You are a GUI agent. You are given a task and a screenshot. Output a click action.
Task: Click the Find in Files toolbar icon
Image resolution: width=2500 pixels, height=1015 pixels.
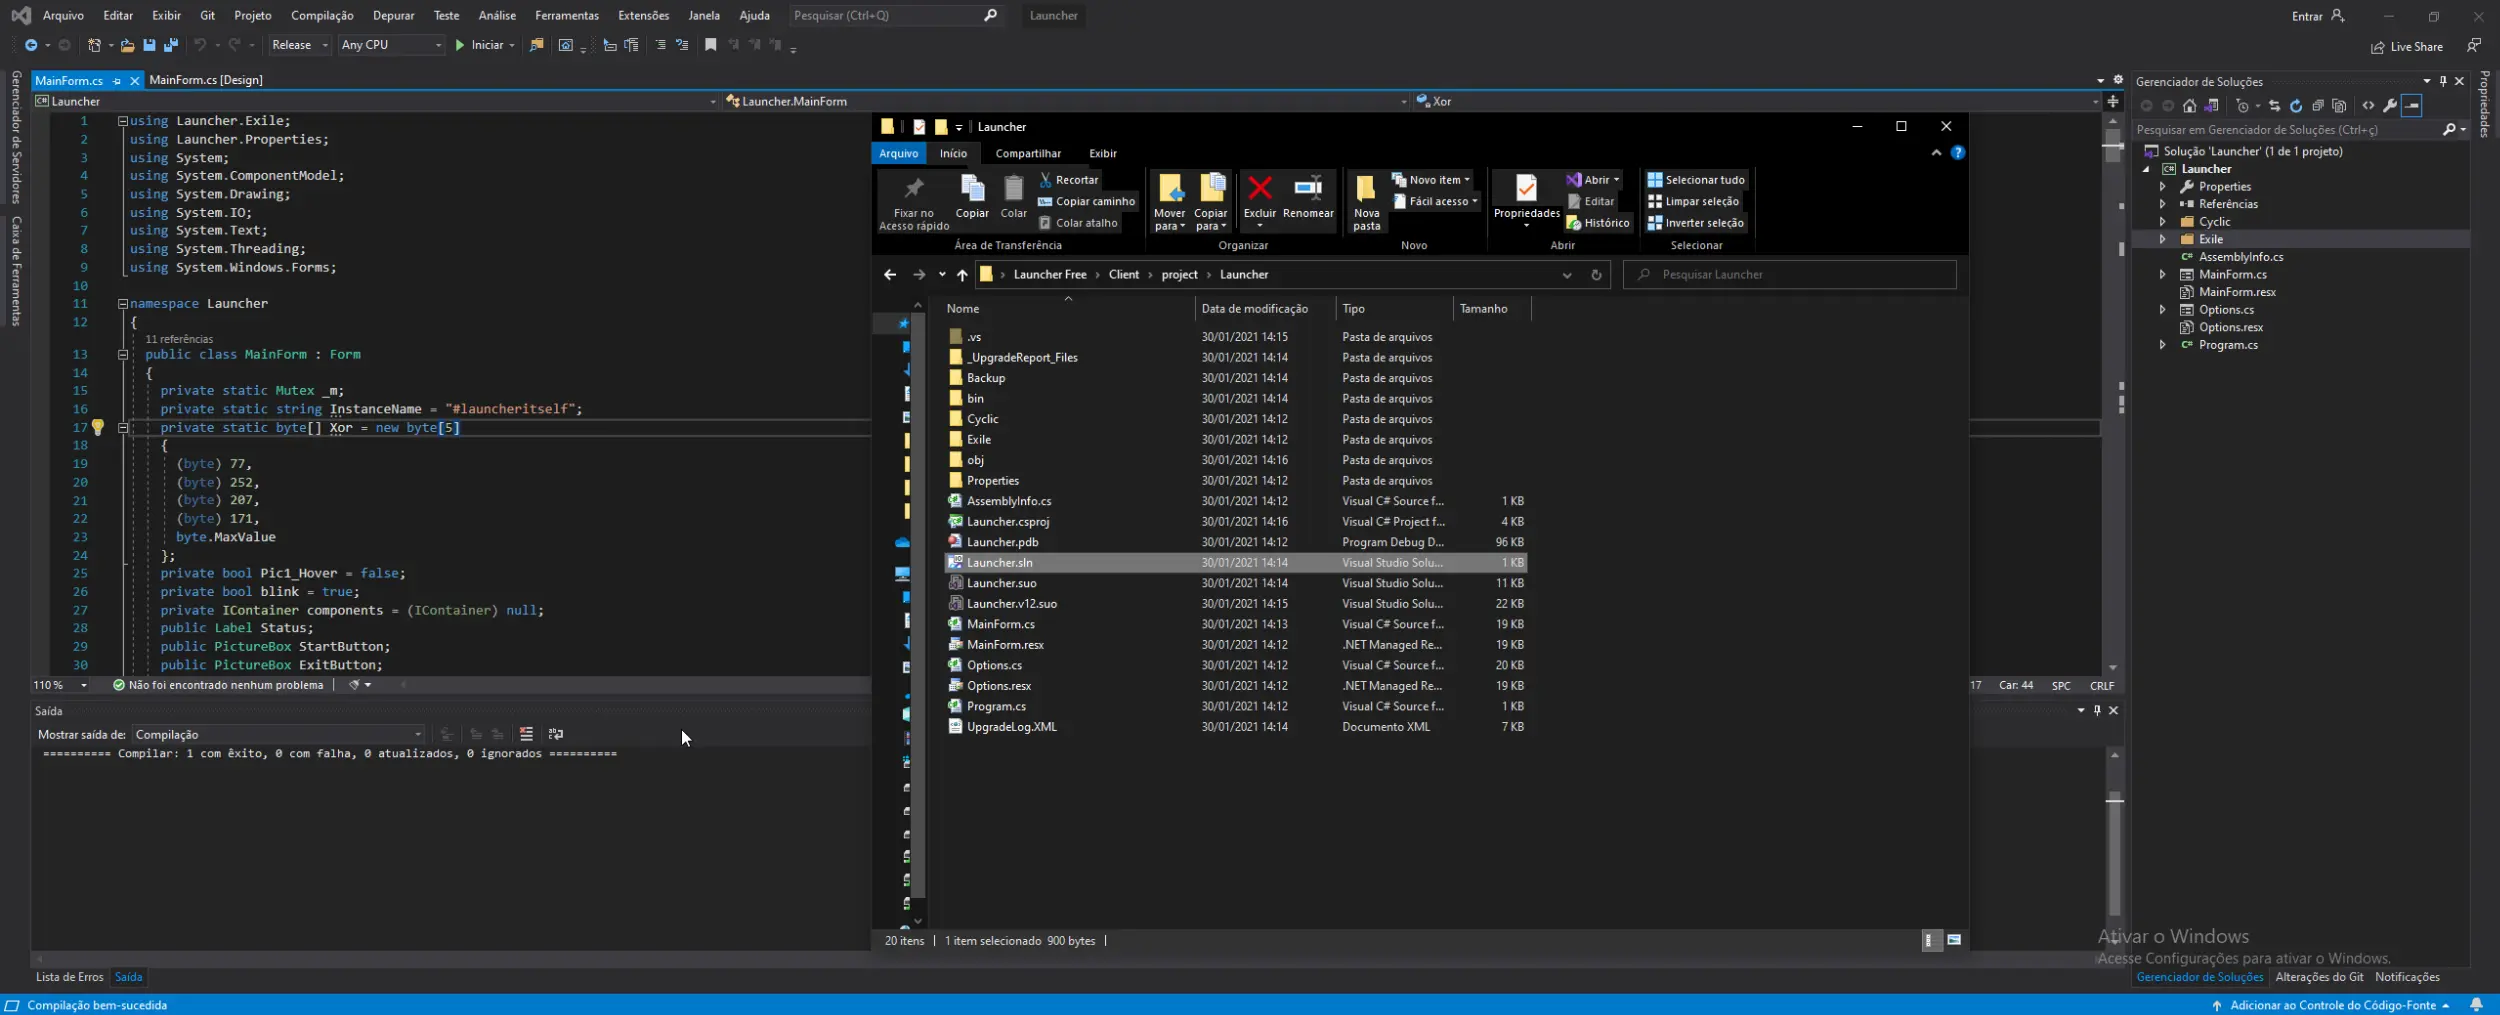tap(537, 45)
